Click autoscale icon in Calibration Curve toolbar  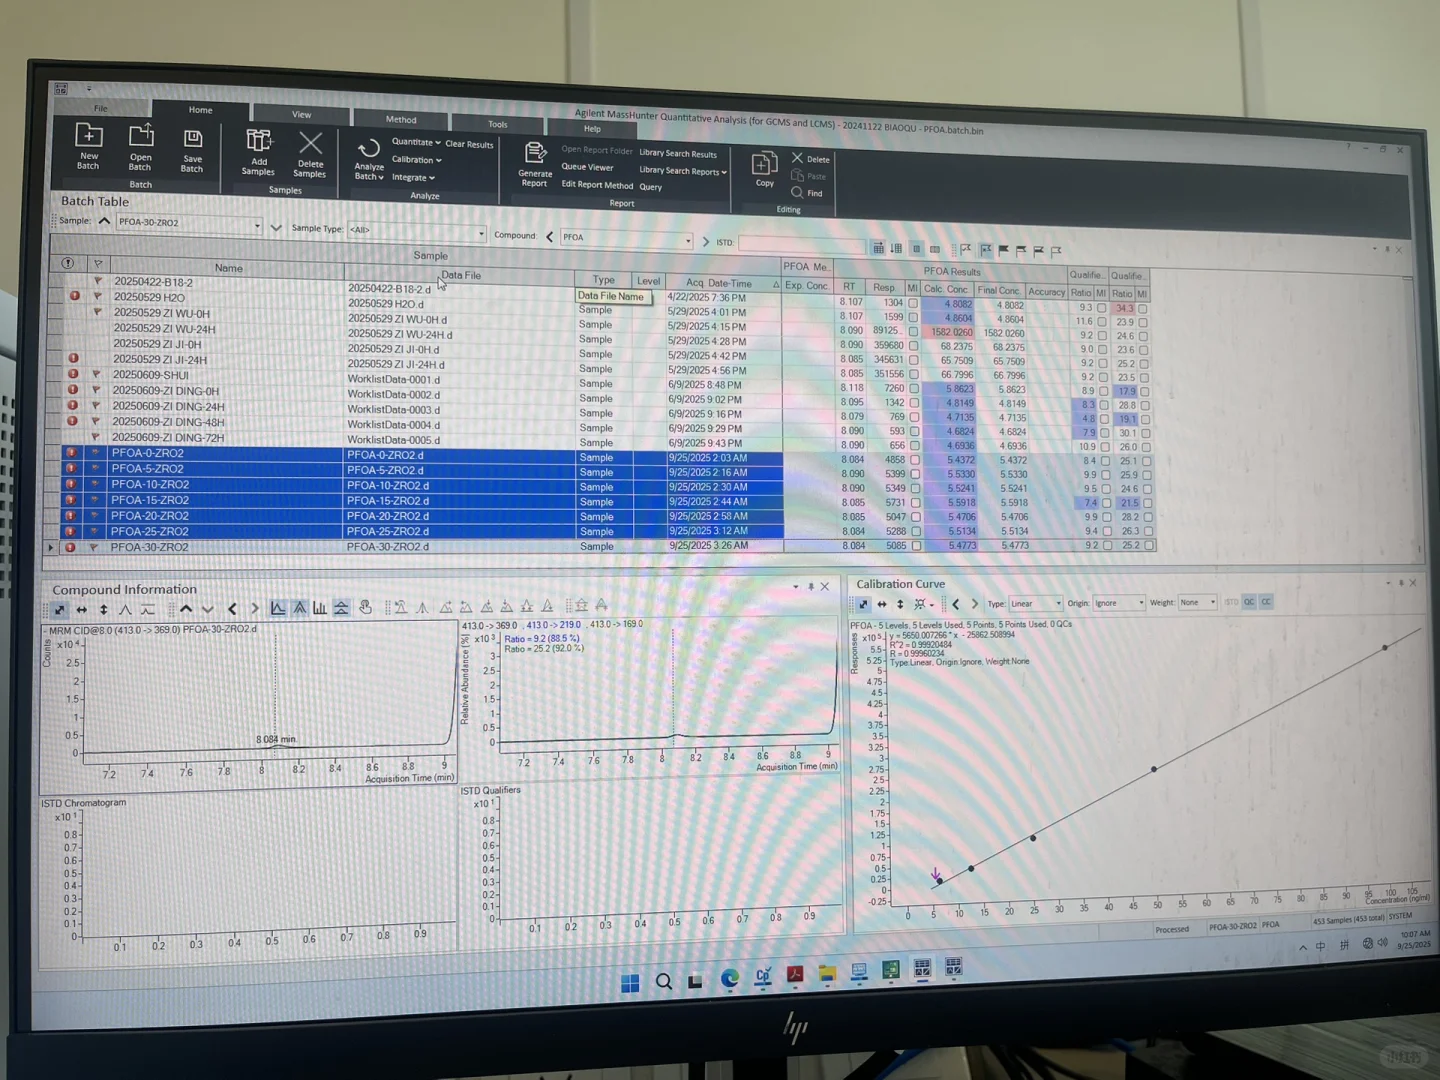click(863, 604)
